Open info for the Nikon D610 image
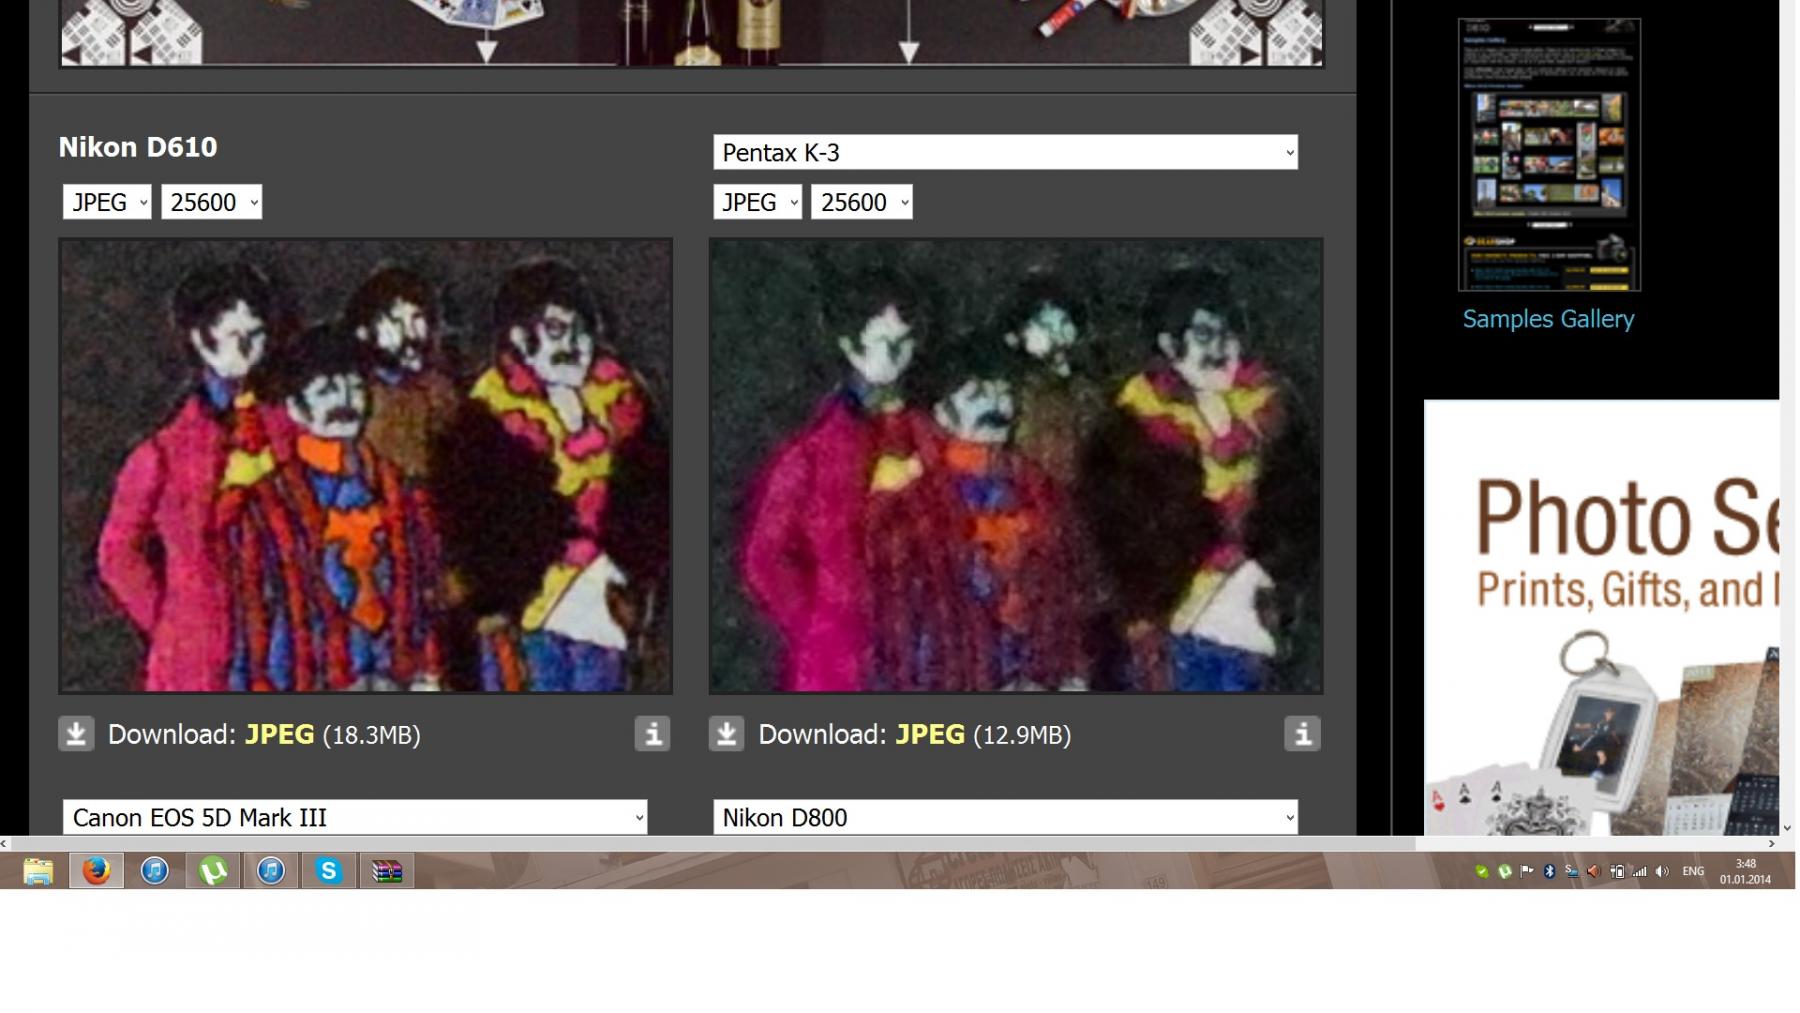This screenshot has width=1800, height=1013. (652, 734)
